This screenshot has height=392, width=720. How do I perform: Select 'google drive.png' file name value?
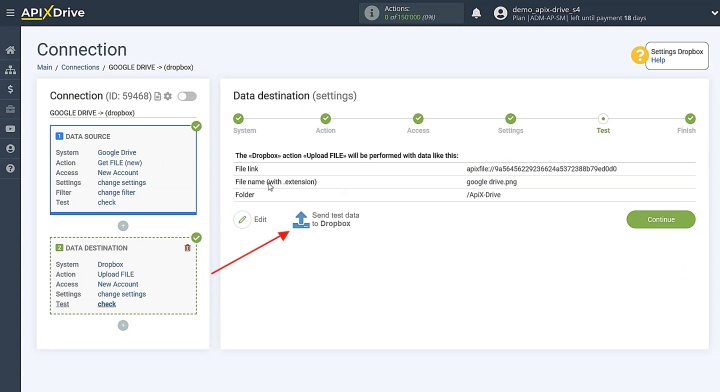click(x=491, y=182)
